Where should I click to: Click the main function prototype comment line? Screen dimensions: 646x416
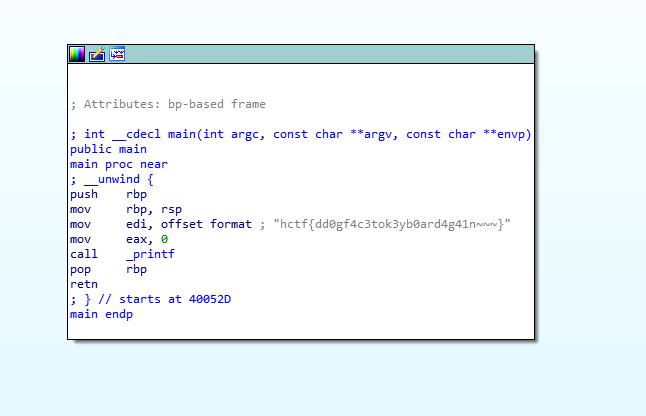[x=300, y=134]
